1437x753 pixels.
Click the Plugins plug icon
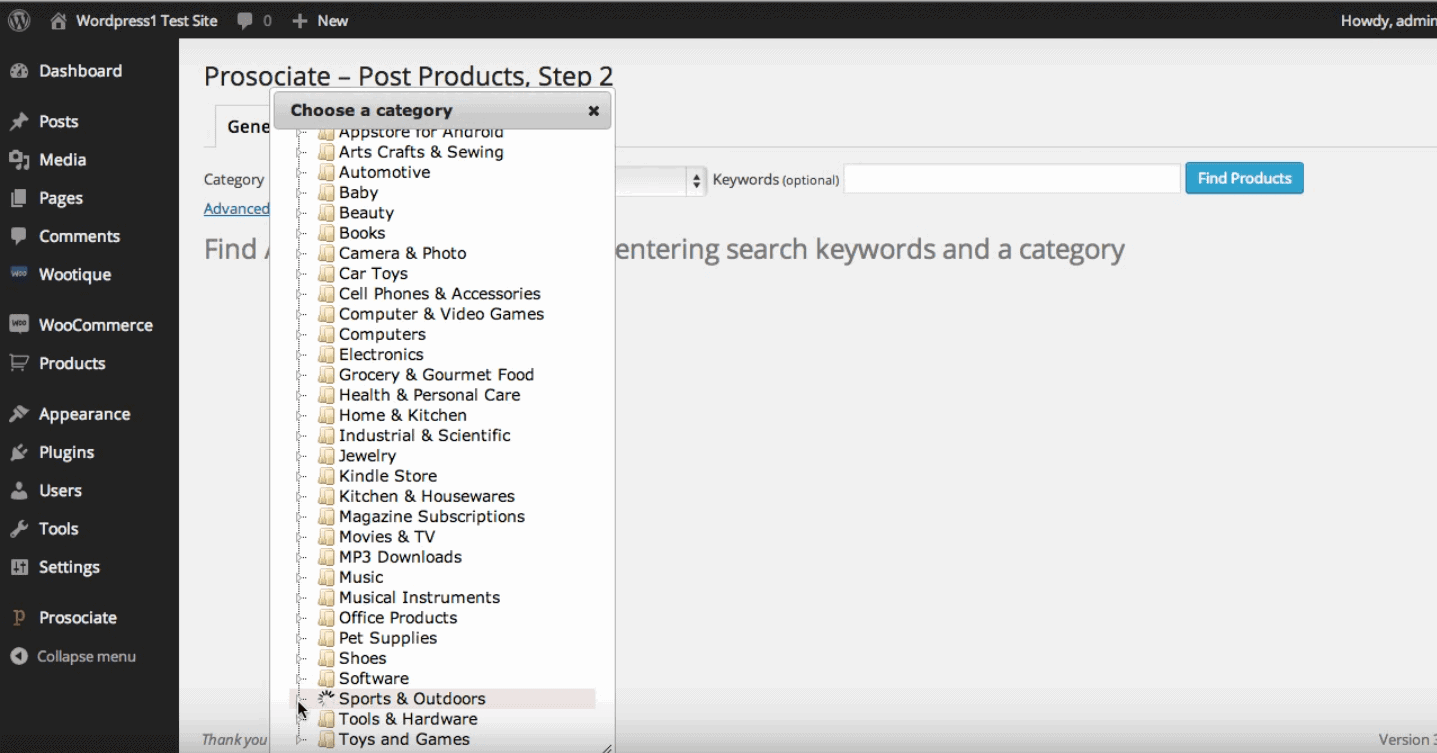click(19, 452)
